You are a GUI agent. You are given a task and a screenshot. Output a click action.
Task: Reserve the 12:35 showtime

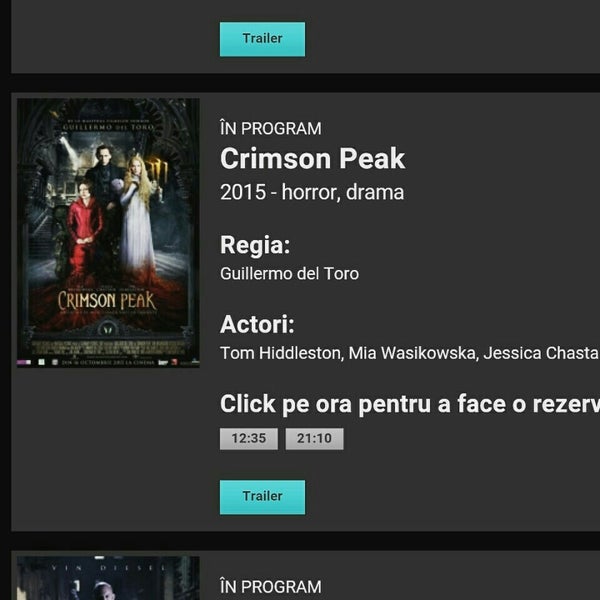pos(249,439)
